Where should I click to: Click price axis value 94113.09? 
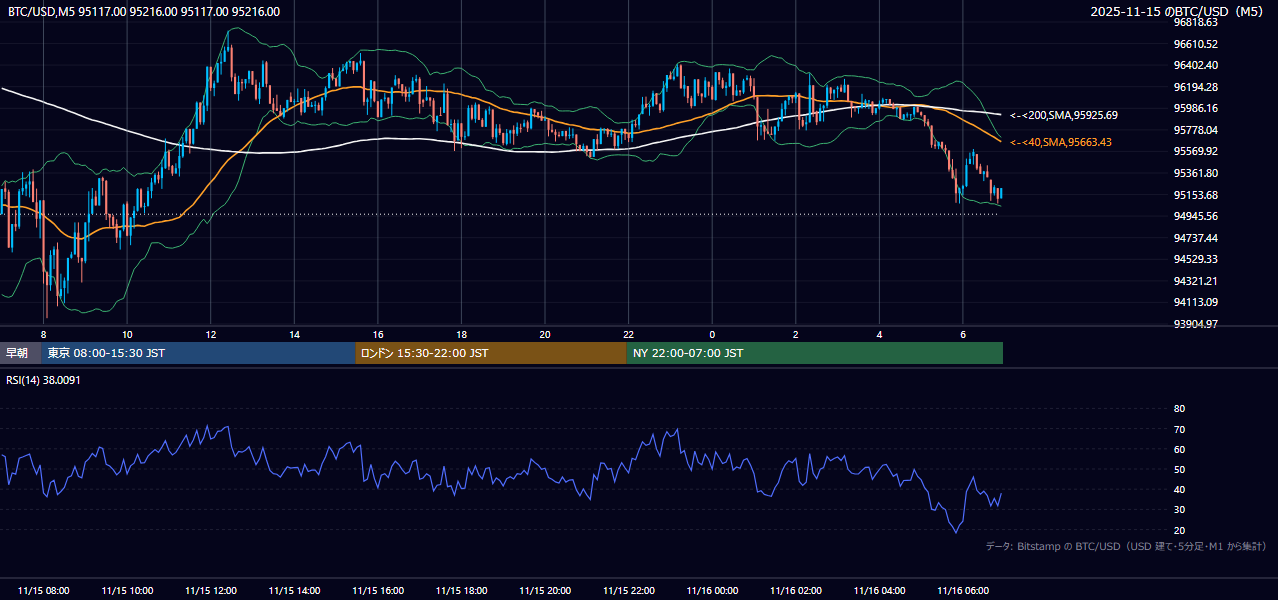pos(1196,302)
